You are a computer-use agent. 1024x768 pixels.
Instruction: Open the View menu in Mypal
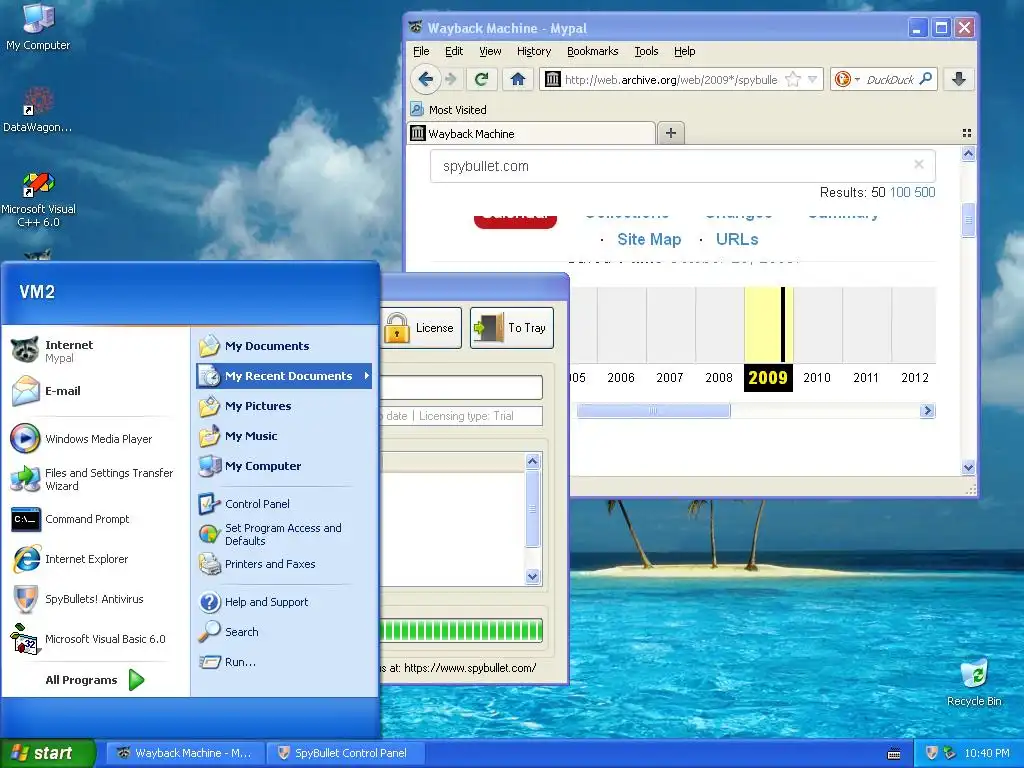point(490,51)
